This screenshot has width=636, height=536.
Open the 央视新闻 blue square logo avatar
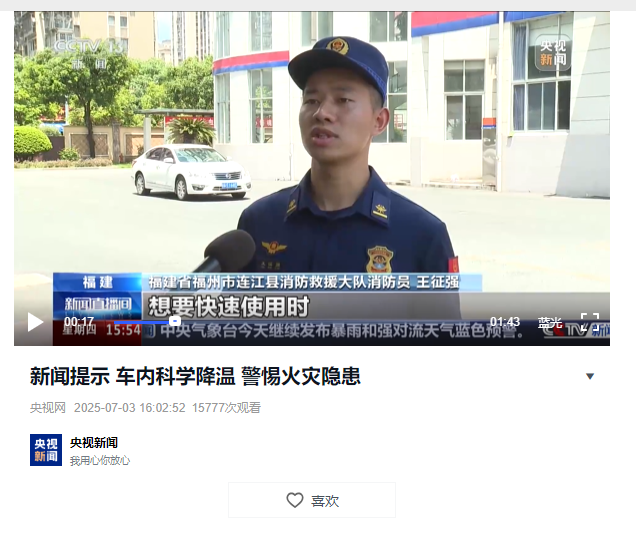click(x=46, y=450)
